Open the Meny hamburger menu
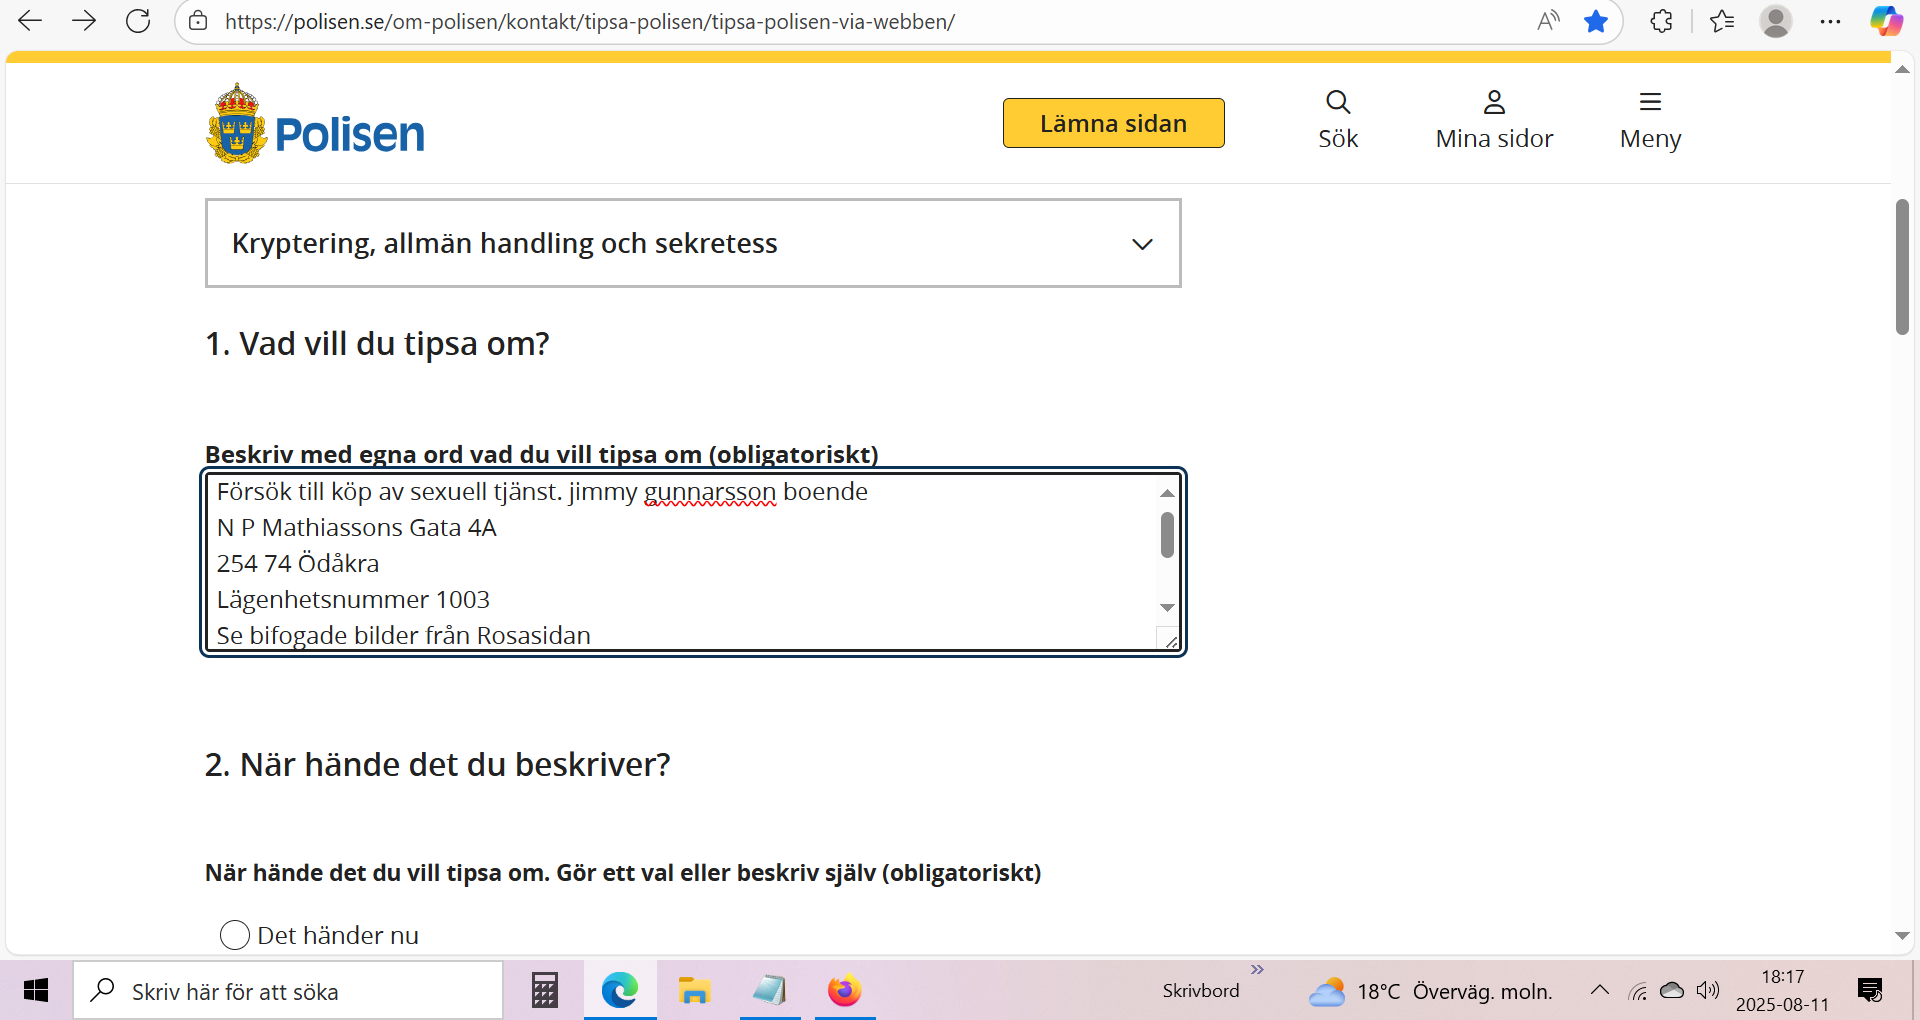Image resolution: width=1920 pixels, height=1020 pixels. tap(1649, 119)
